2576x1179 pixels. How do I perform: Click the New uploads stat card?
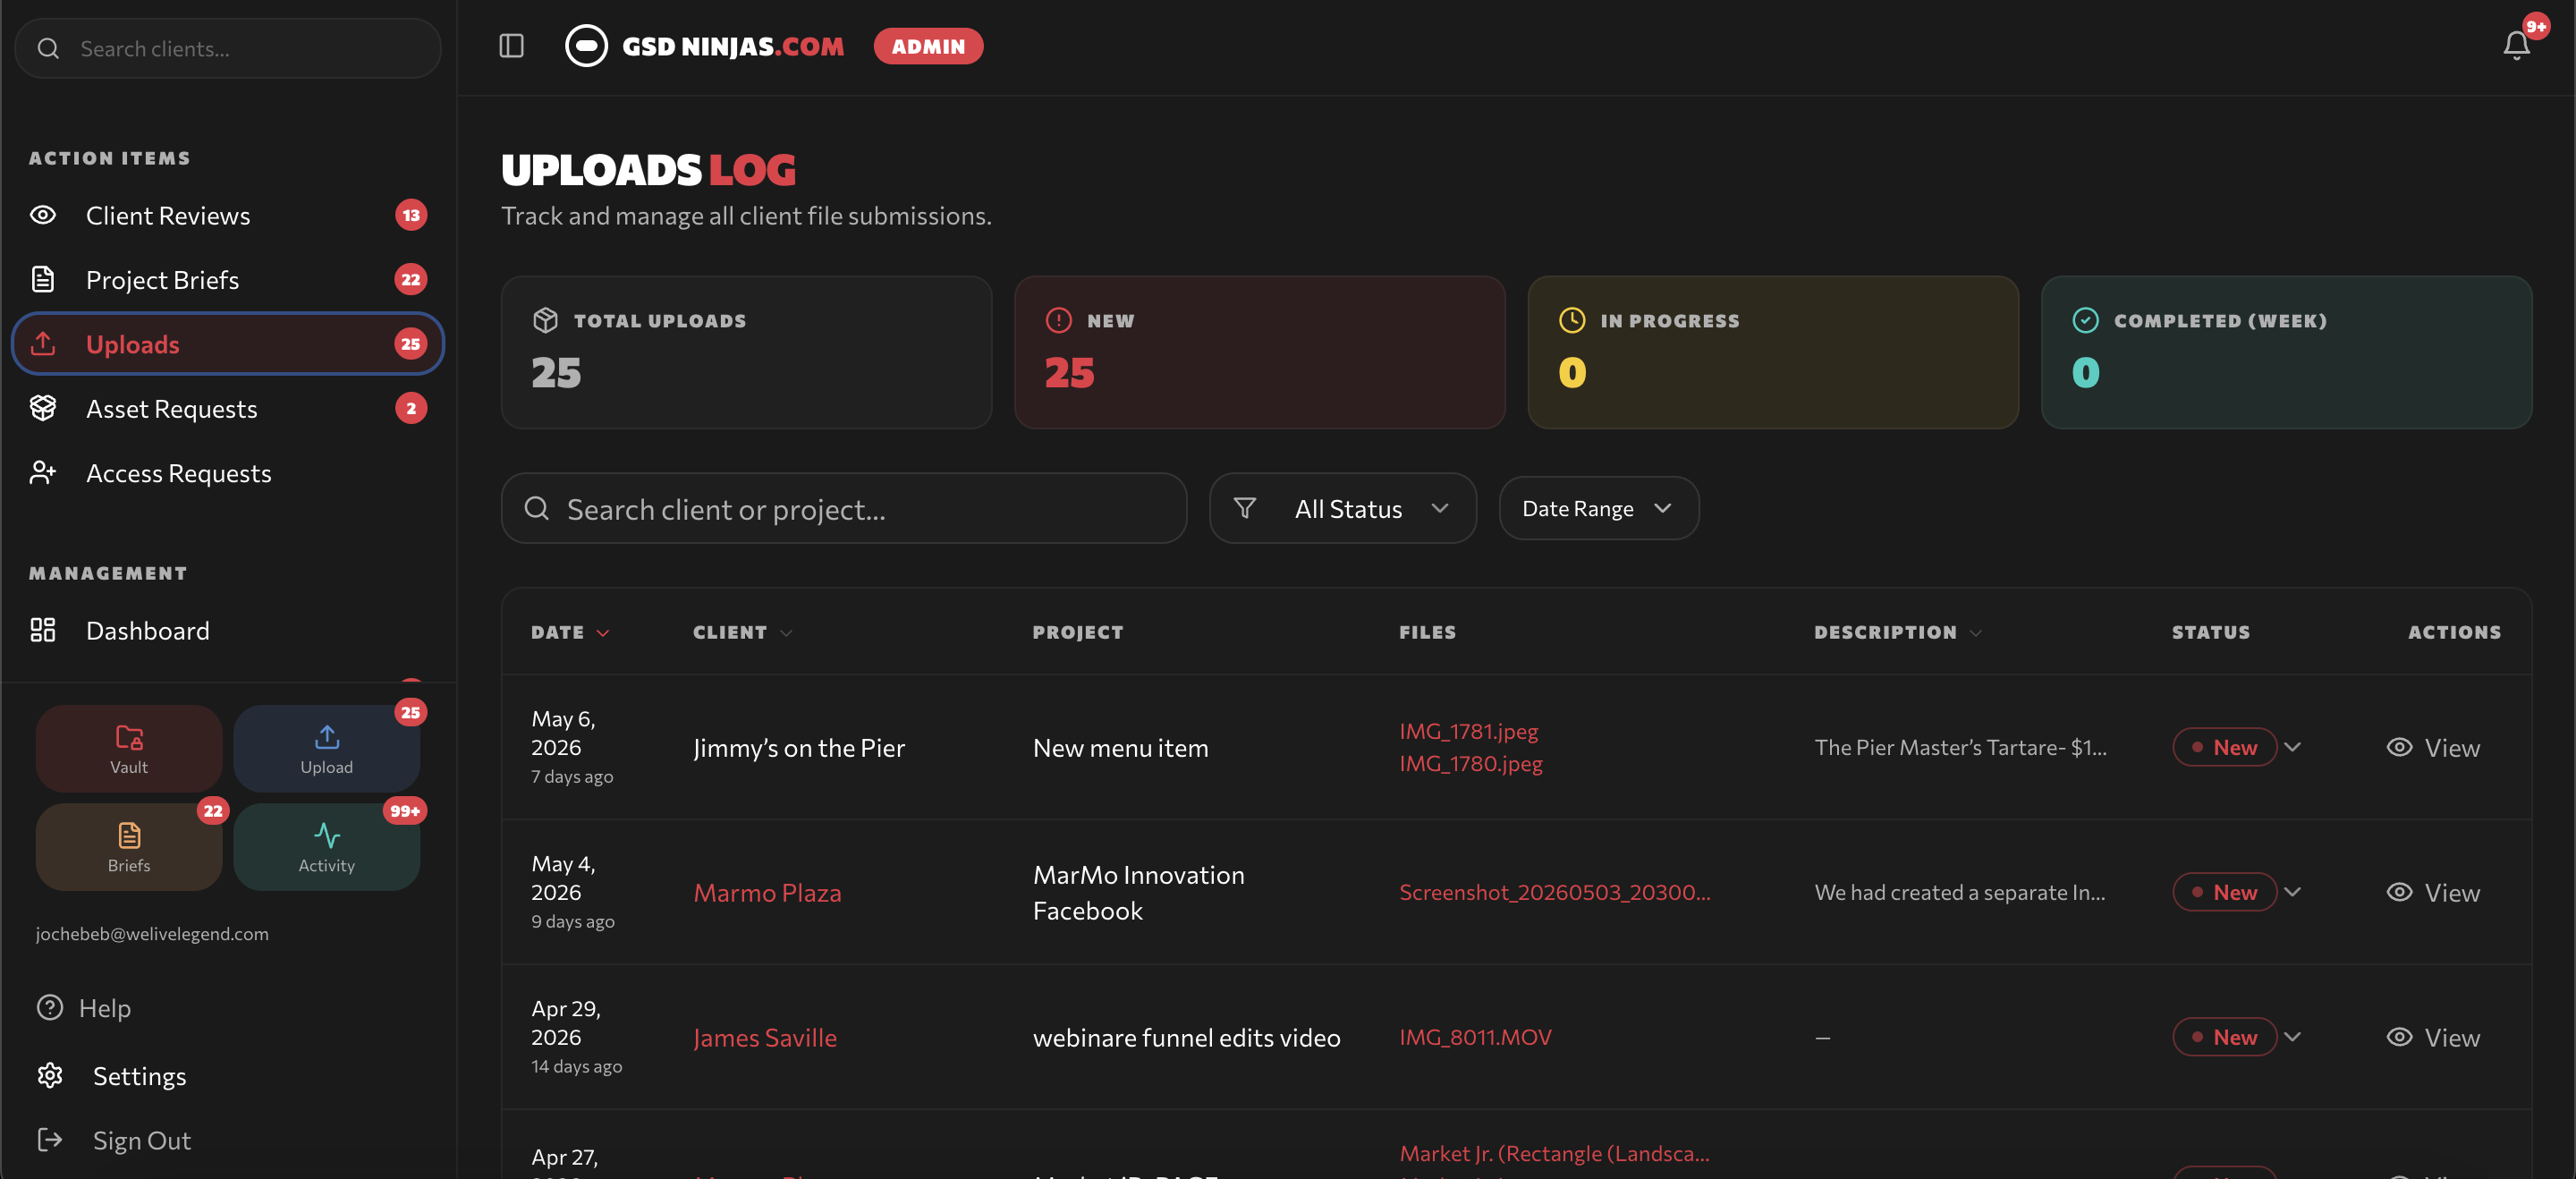click(x=1259, y=352)
